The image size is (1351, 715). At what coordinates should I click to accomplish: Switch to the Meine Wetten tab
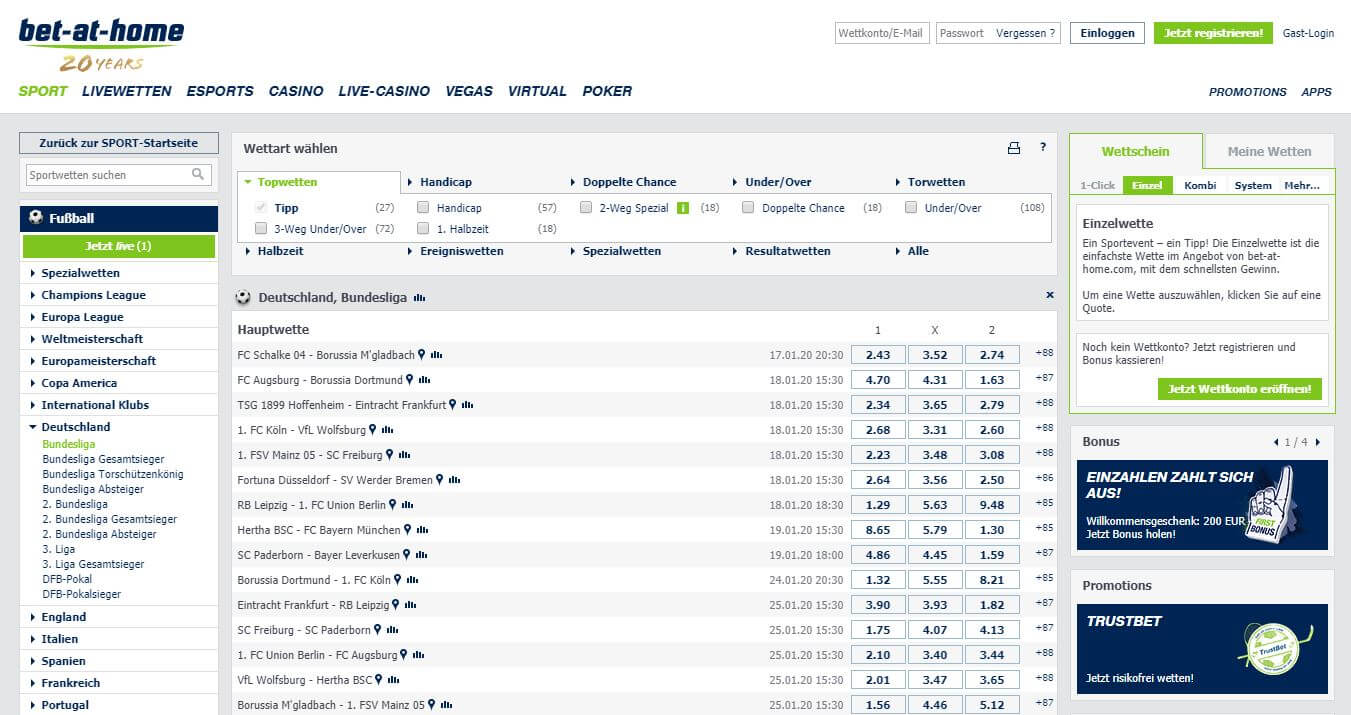pos(1269,152)
